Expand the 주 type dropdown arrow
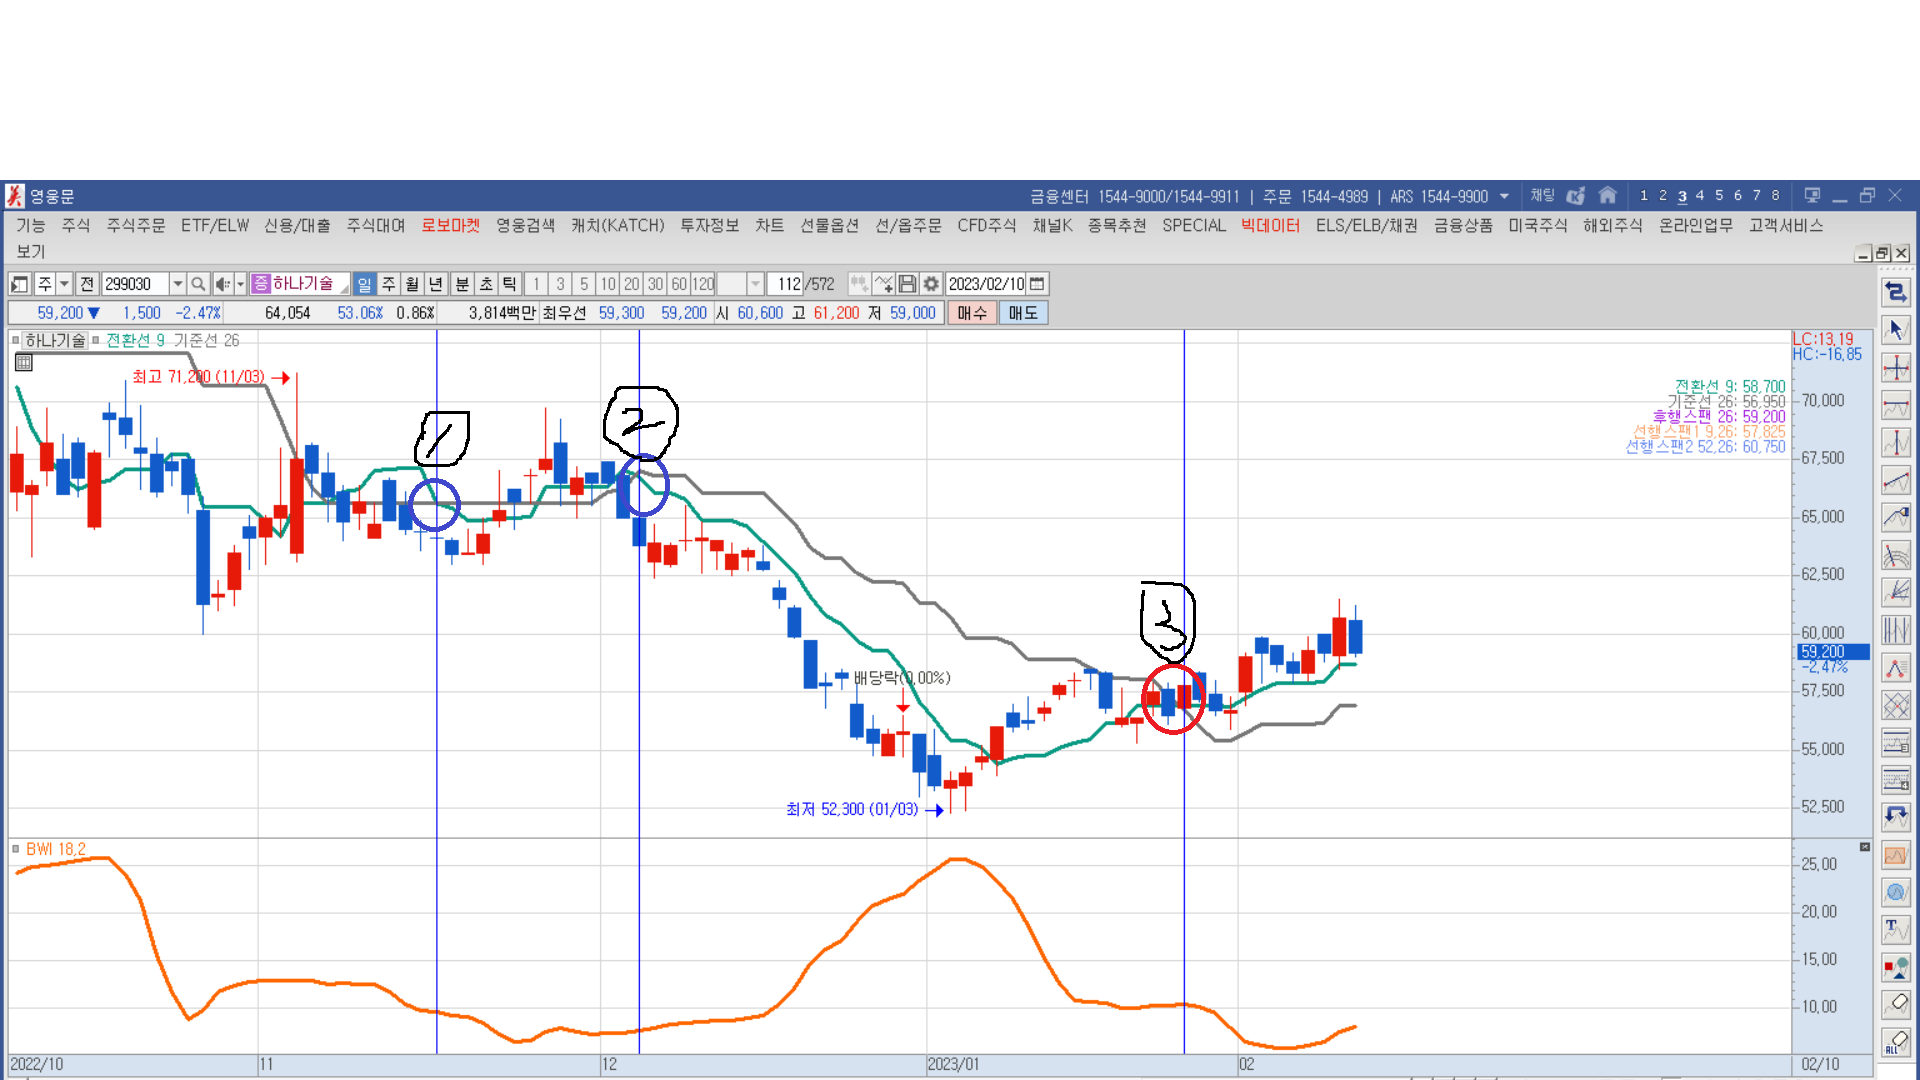 (x=64, y=284)
